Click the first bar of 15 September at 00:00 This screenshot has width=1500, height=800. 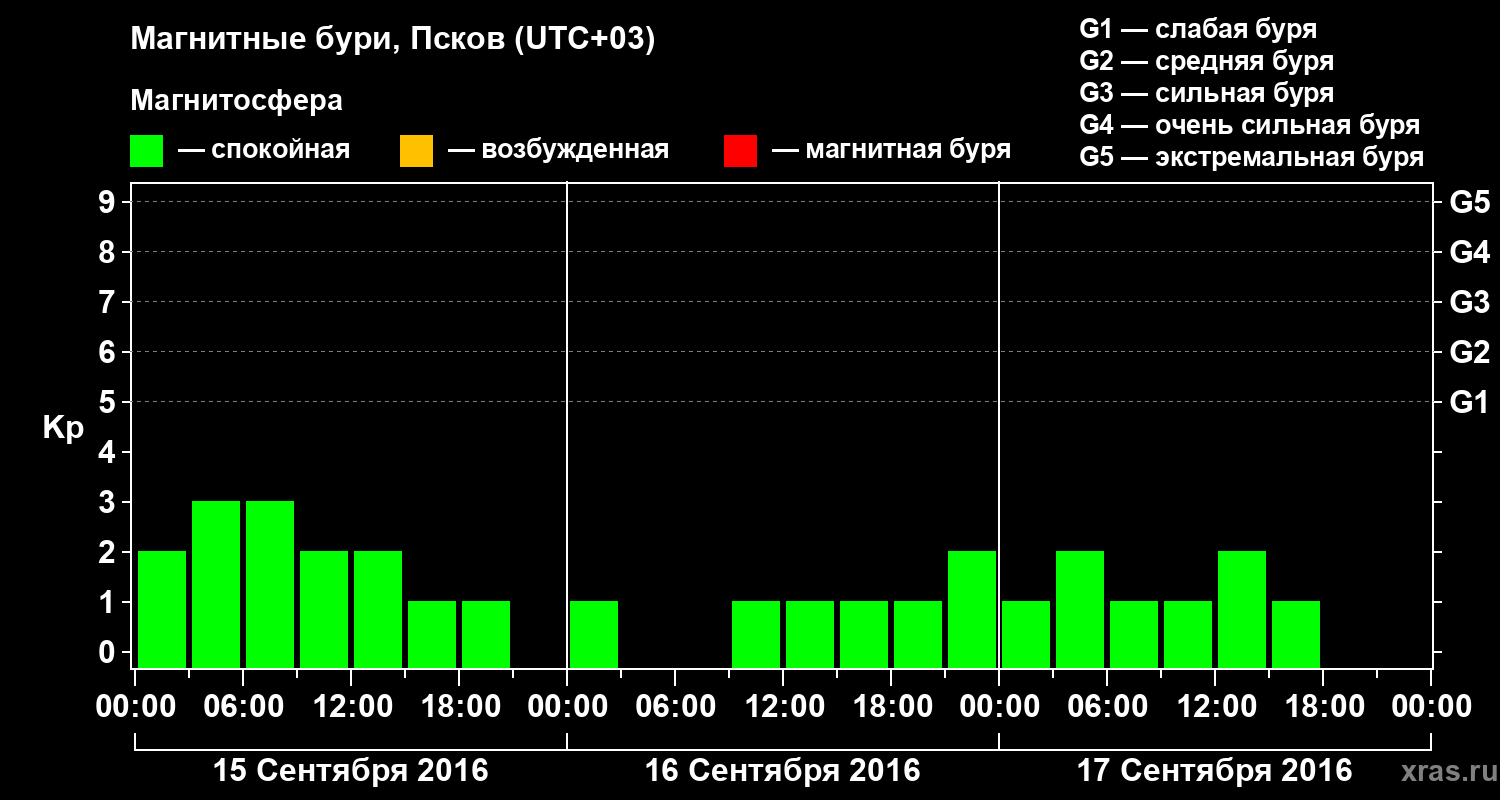tap(162, 609)
